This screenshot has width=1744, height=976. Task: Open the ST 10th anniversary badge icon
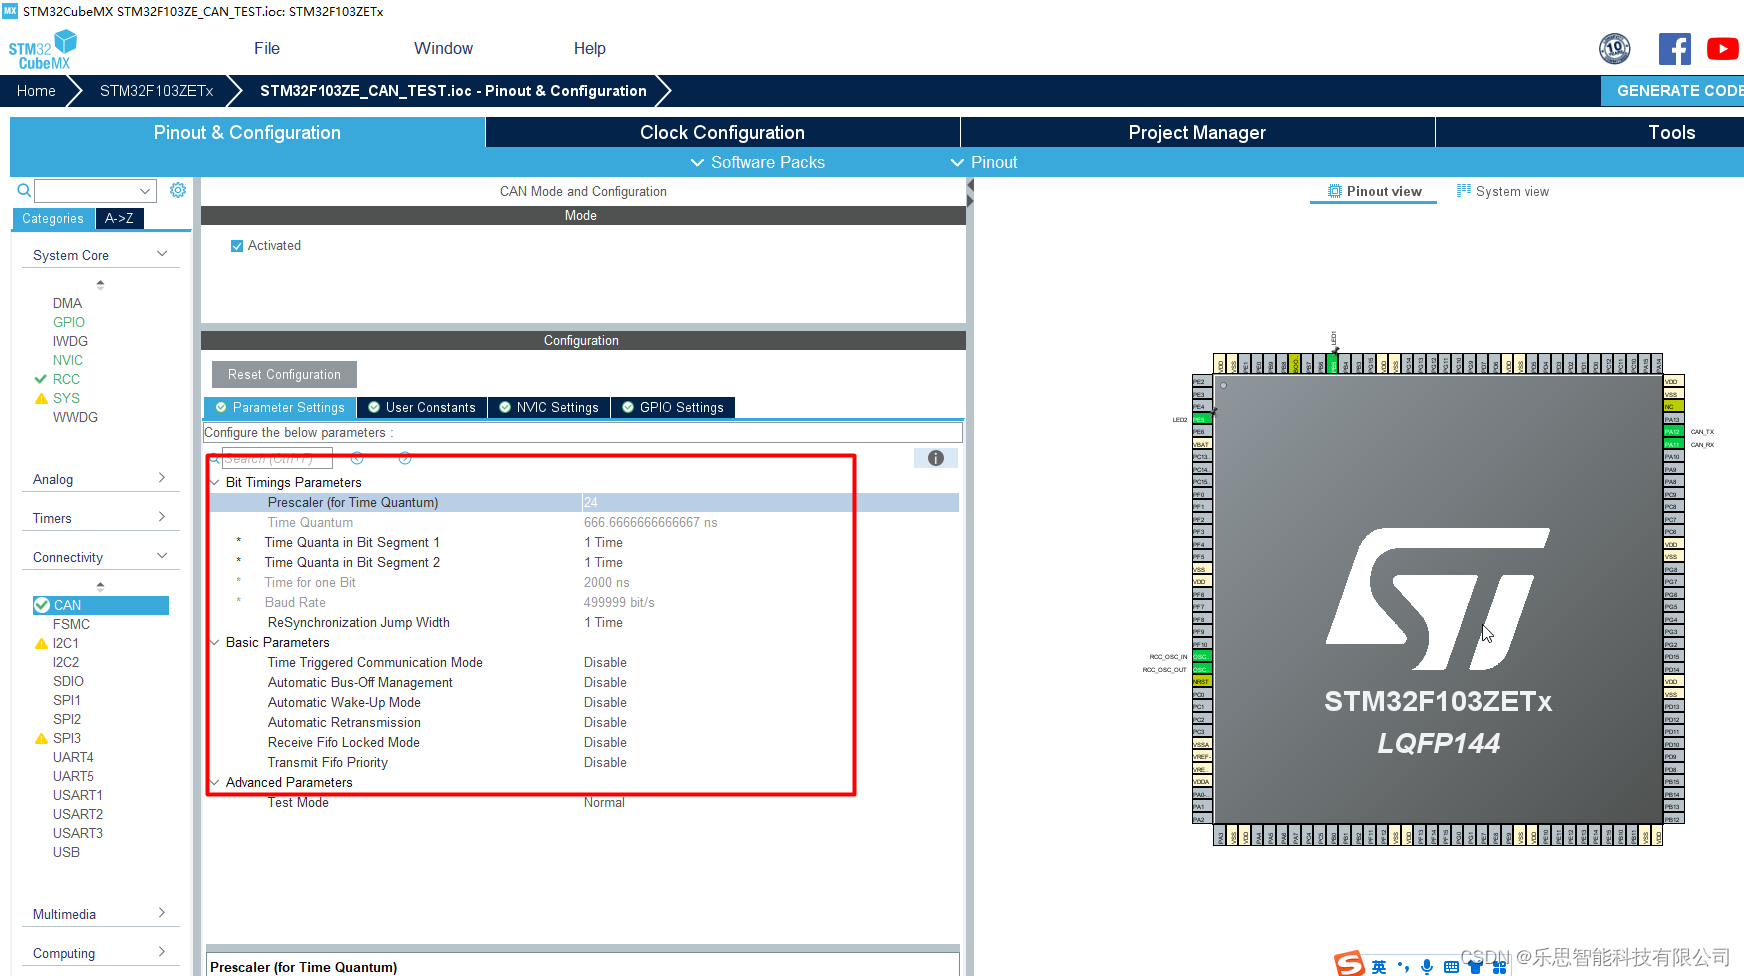pos(1615,48)
